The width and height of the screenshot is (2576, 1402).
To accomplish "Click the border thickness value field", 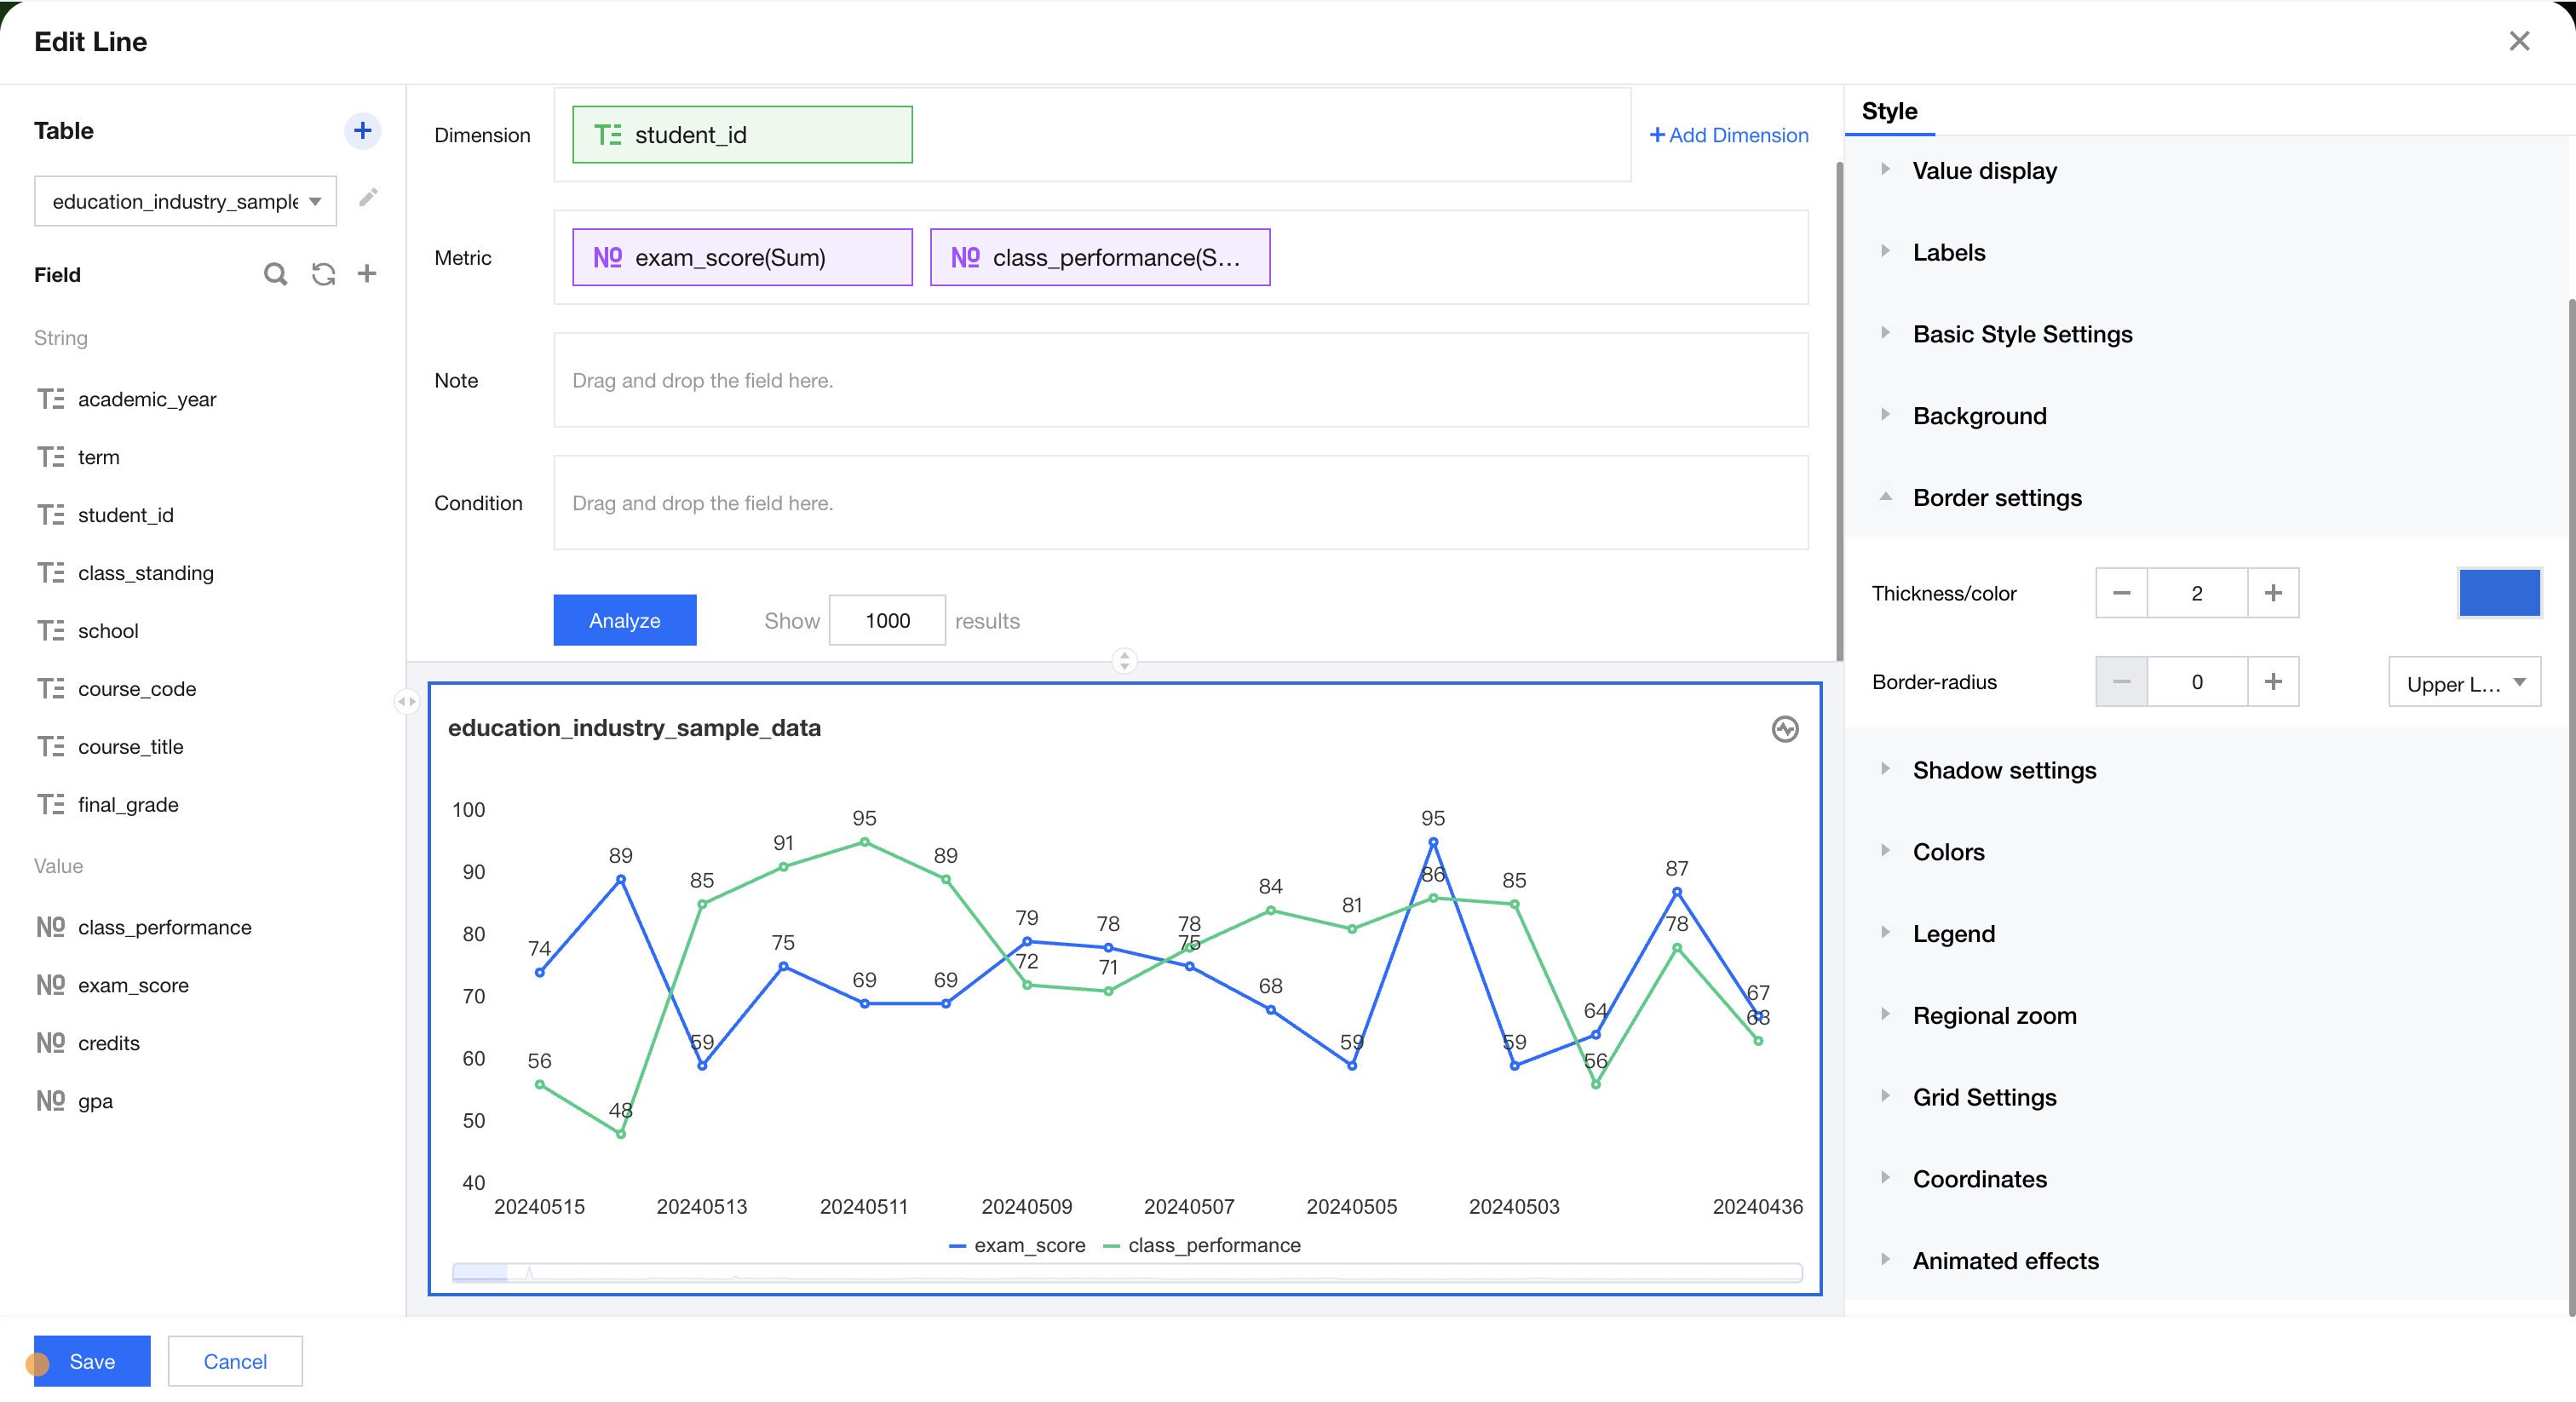I will tap(2197, 593).
